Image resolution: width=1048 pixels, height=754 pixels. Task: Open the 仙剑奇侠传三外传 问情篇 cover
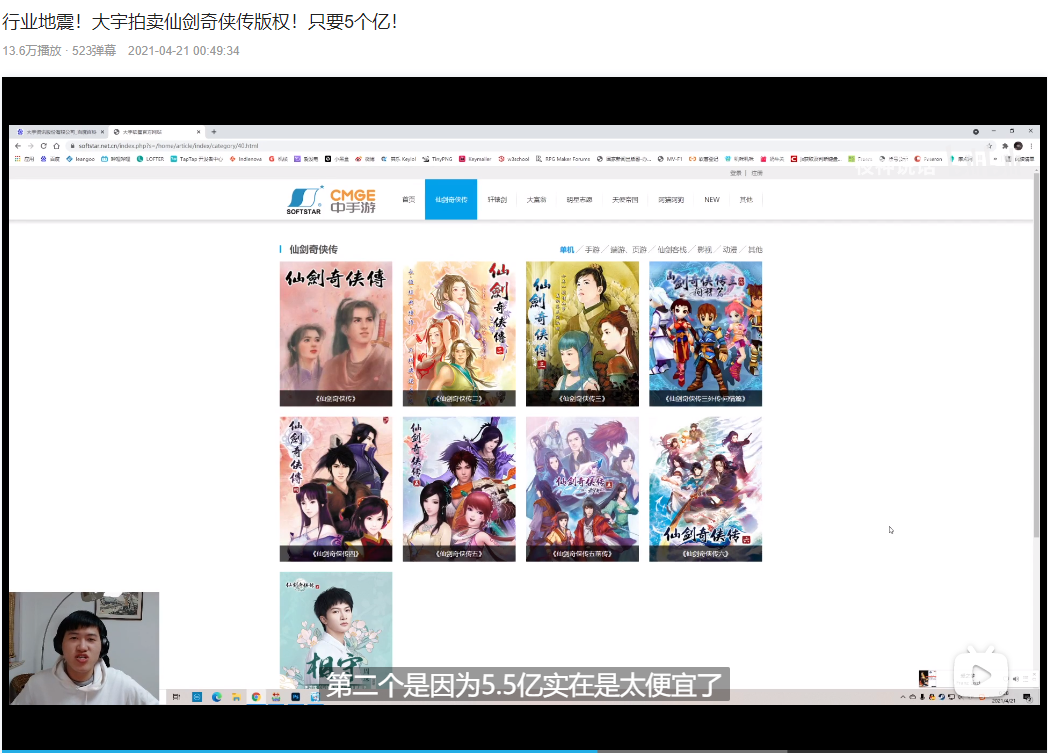click(705, 334)
